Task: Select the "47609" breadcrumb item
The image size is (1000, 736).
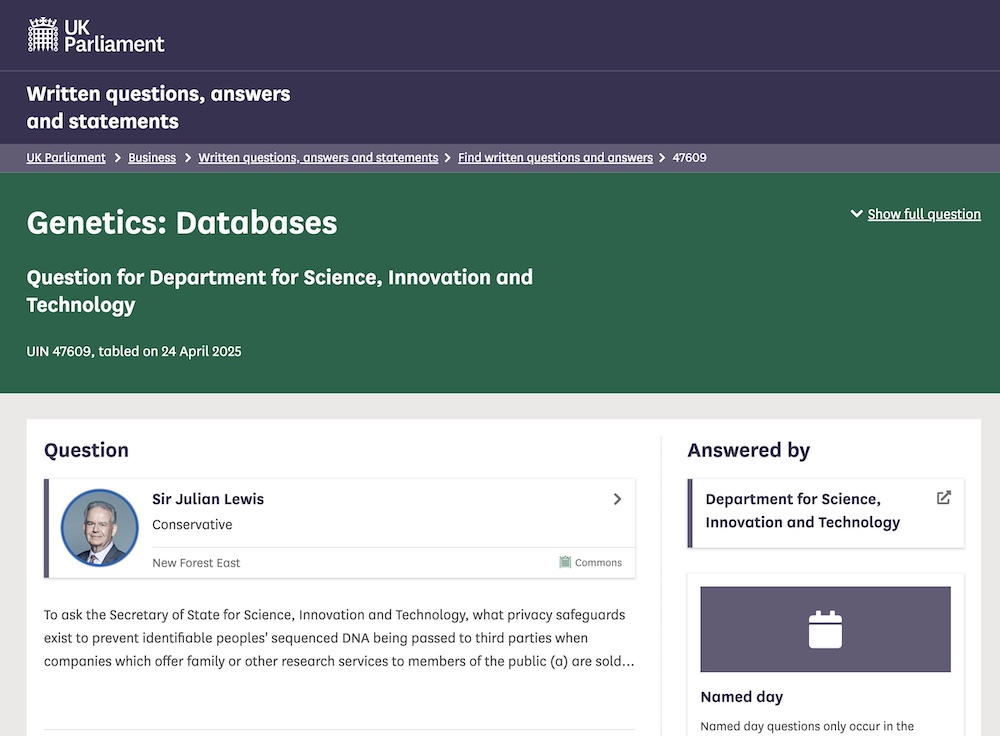Action: [x=689, y=157]
